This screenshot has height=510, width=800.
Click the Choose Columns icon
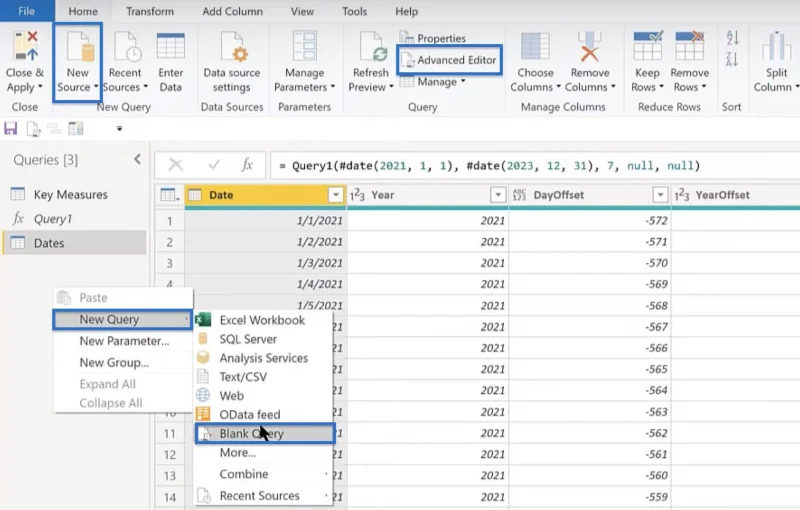(x=535, y=46)
